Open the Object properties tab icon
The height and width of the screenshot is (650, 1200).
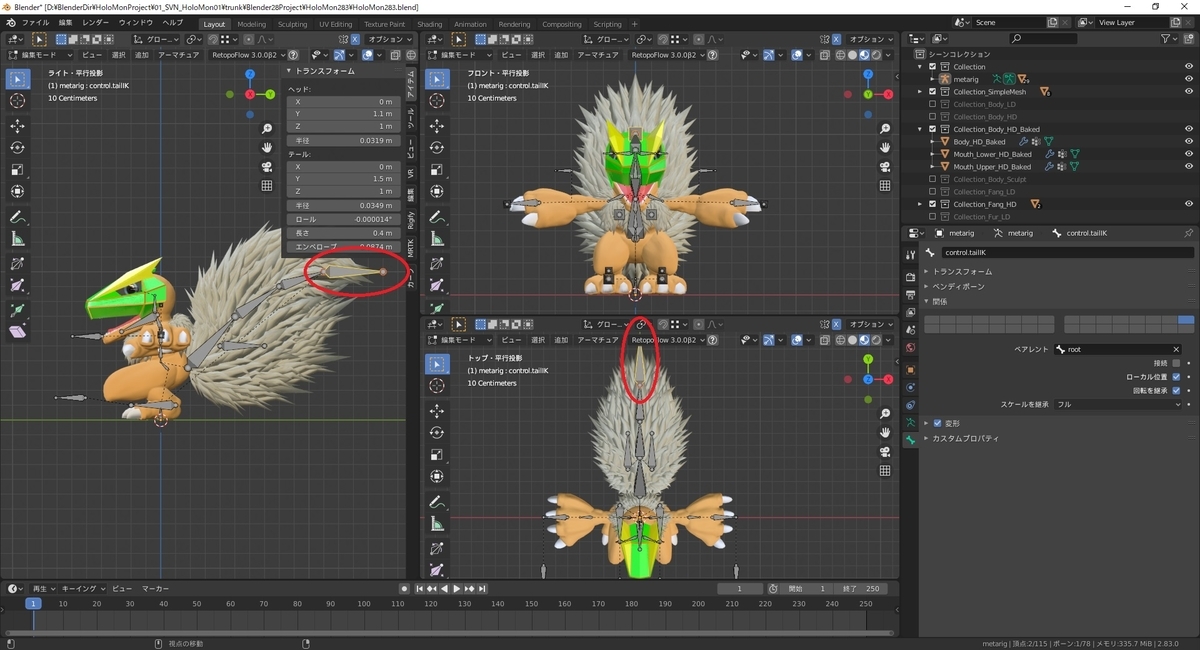[x=910, y=368]
